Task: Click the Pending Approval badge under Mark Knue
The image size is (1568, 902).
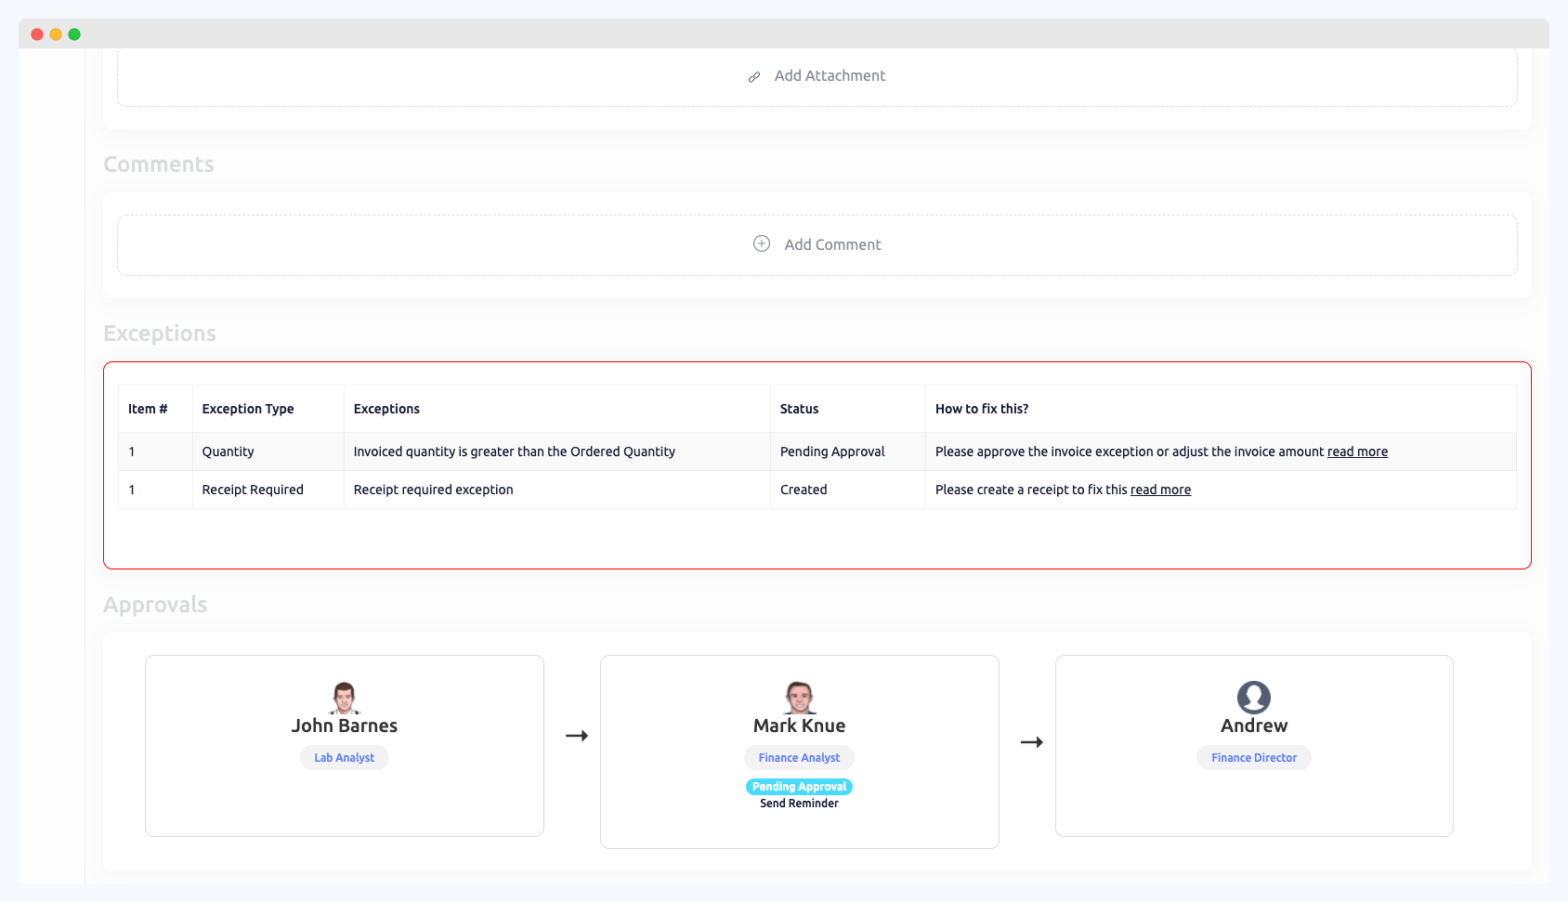Action: (799, 787)
